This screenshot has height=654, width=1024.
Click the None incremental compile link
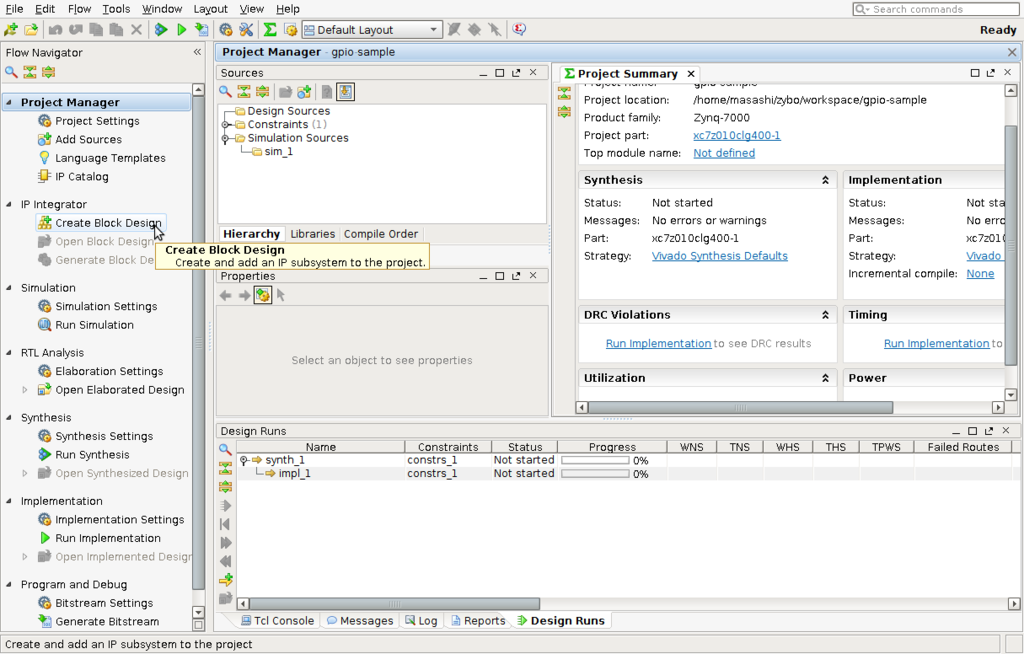point(980,274)
